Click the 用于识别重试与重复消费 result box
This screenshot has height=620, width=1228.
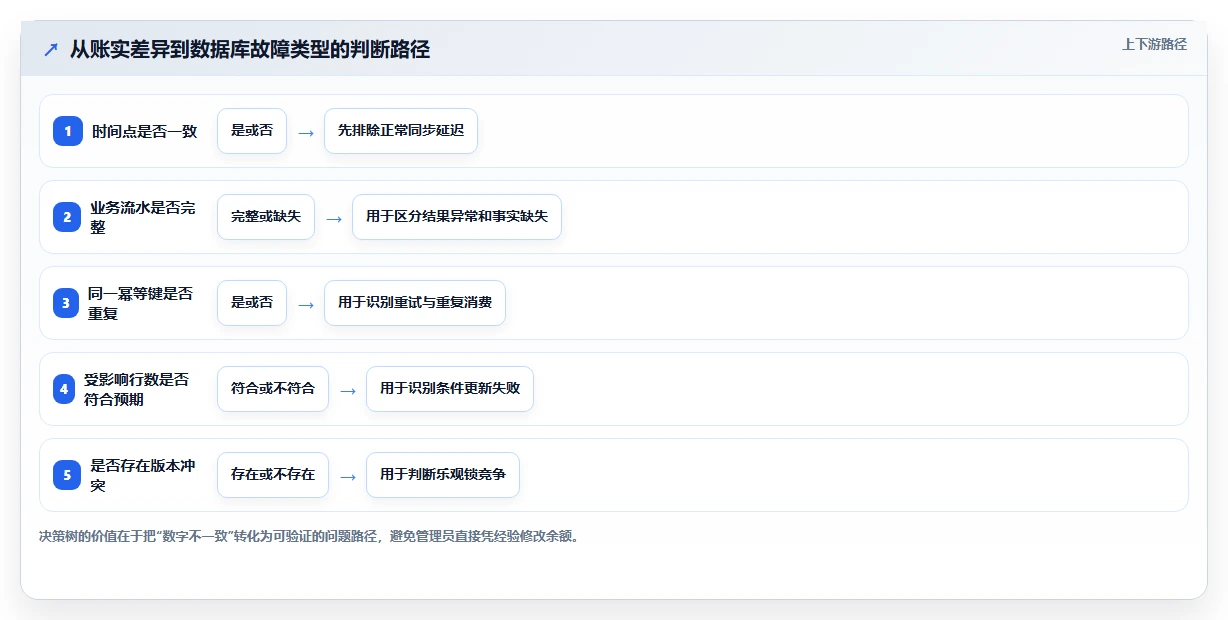tap(415, 303)
